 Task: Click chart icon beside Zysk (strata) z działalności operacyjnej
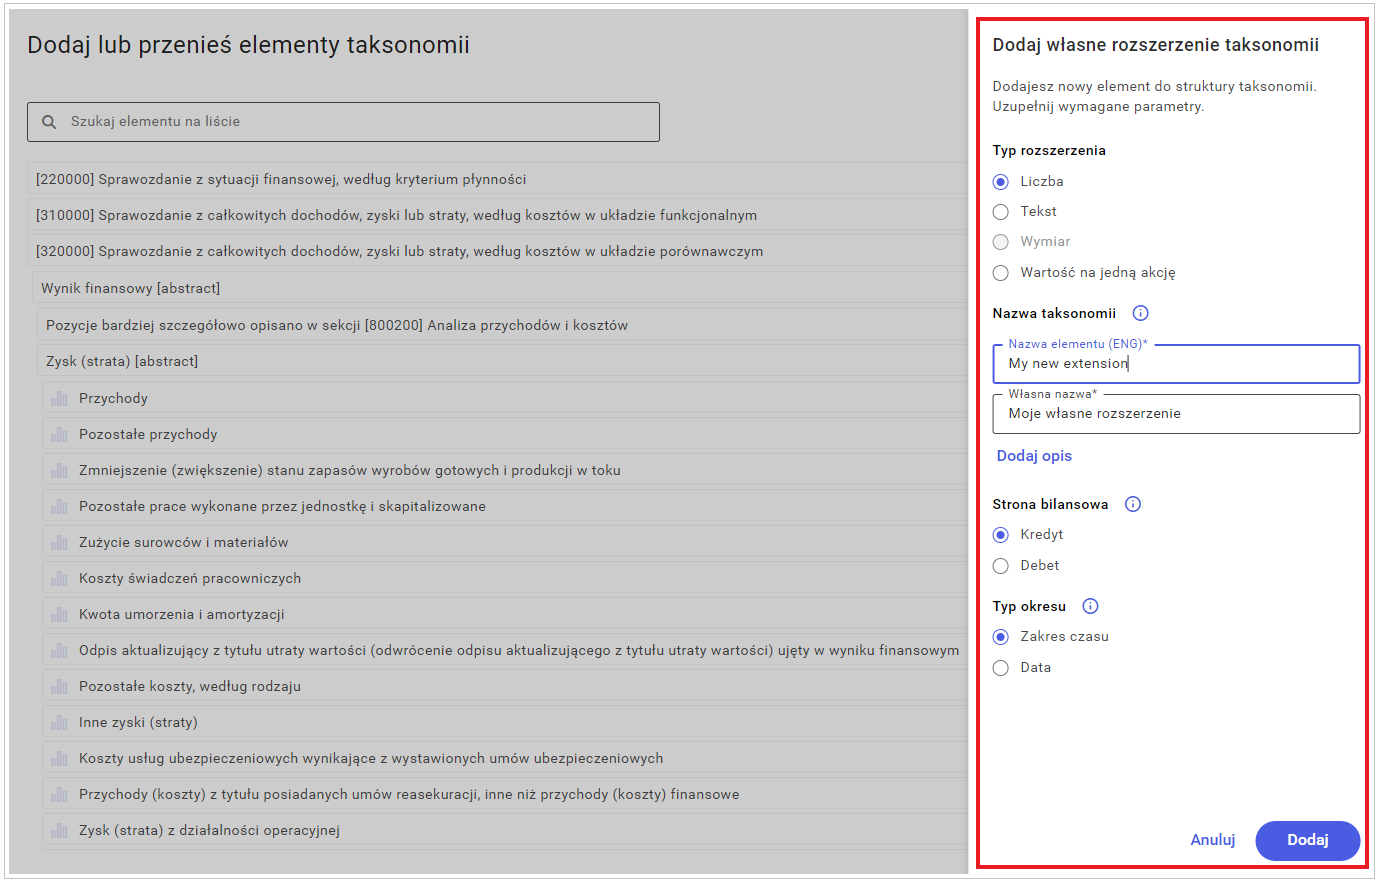59,831
